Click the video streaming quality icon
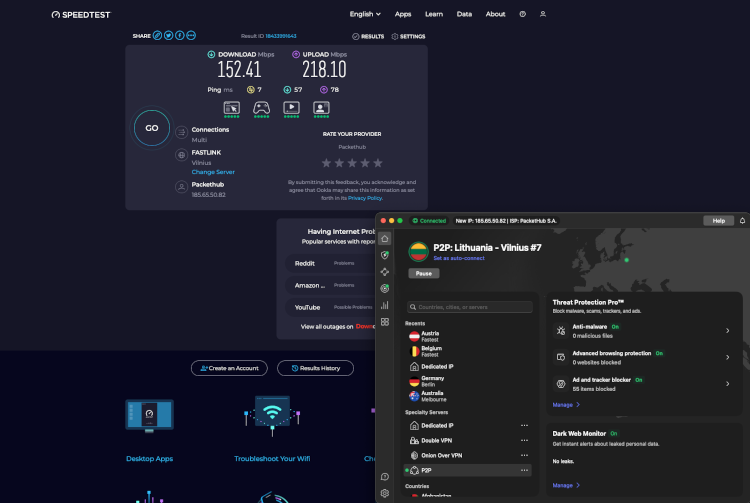 click(291, 109)
